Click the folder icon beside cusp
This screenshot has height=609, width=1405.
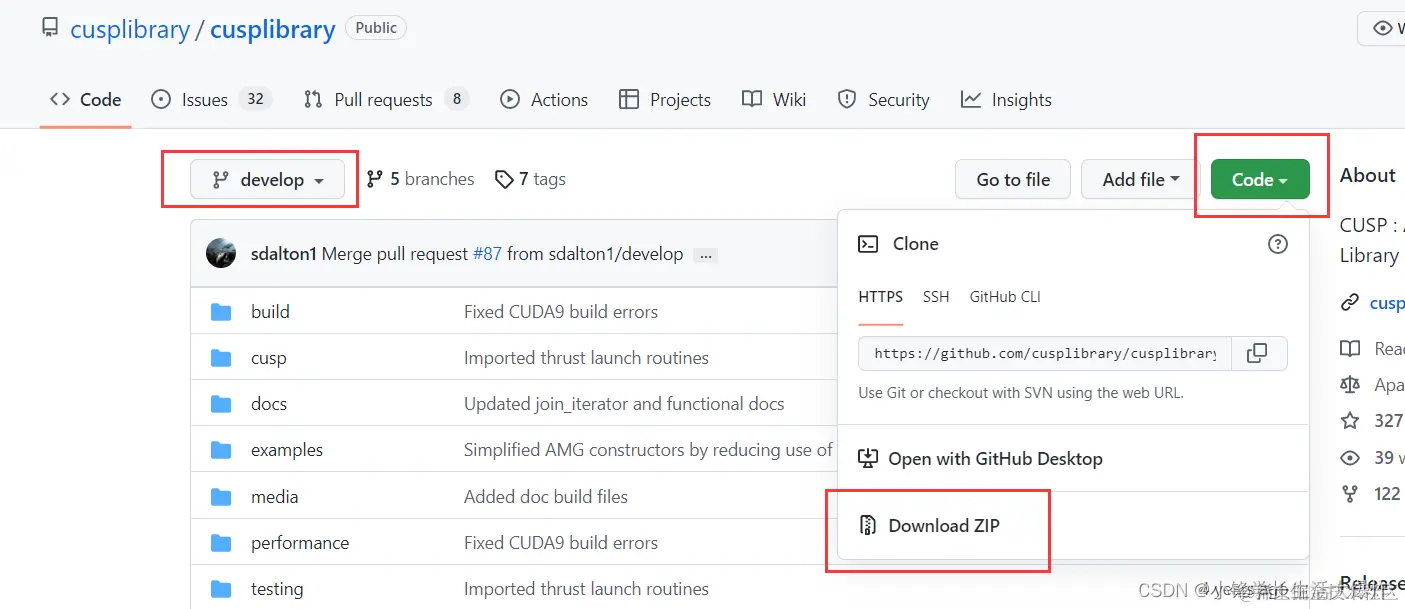221,358
